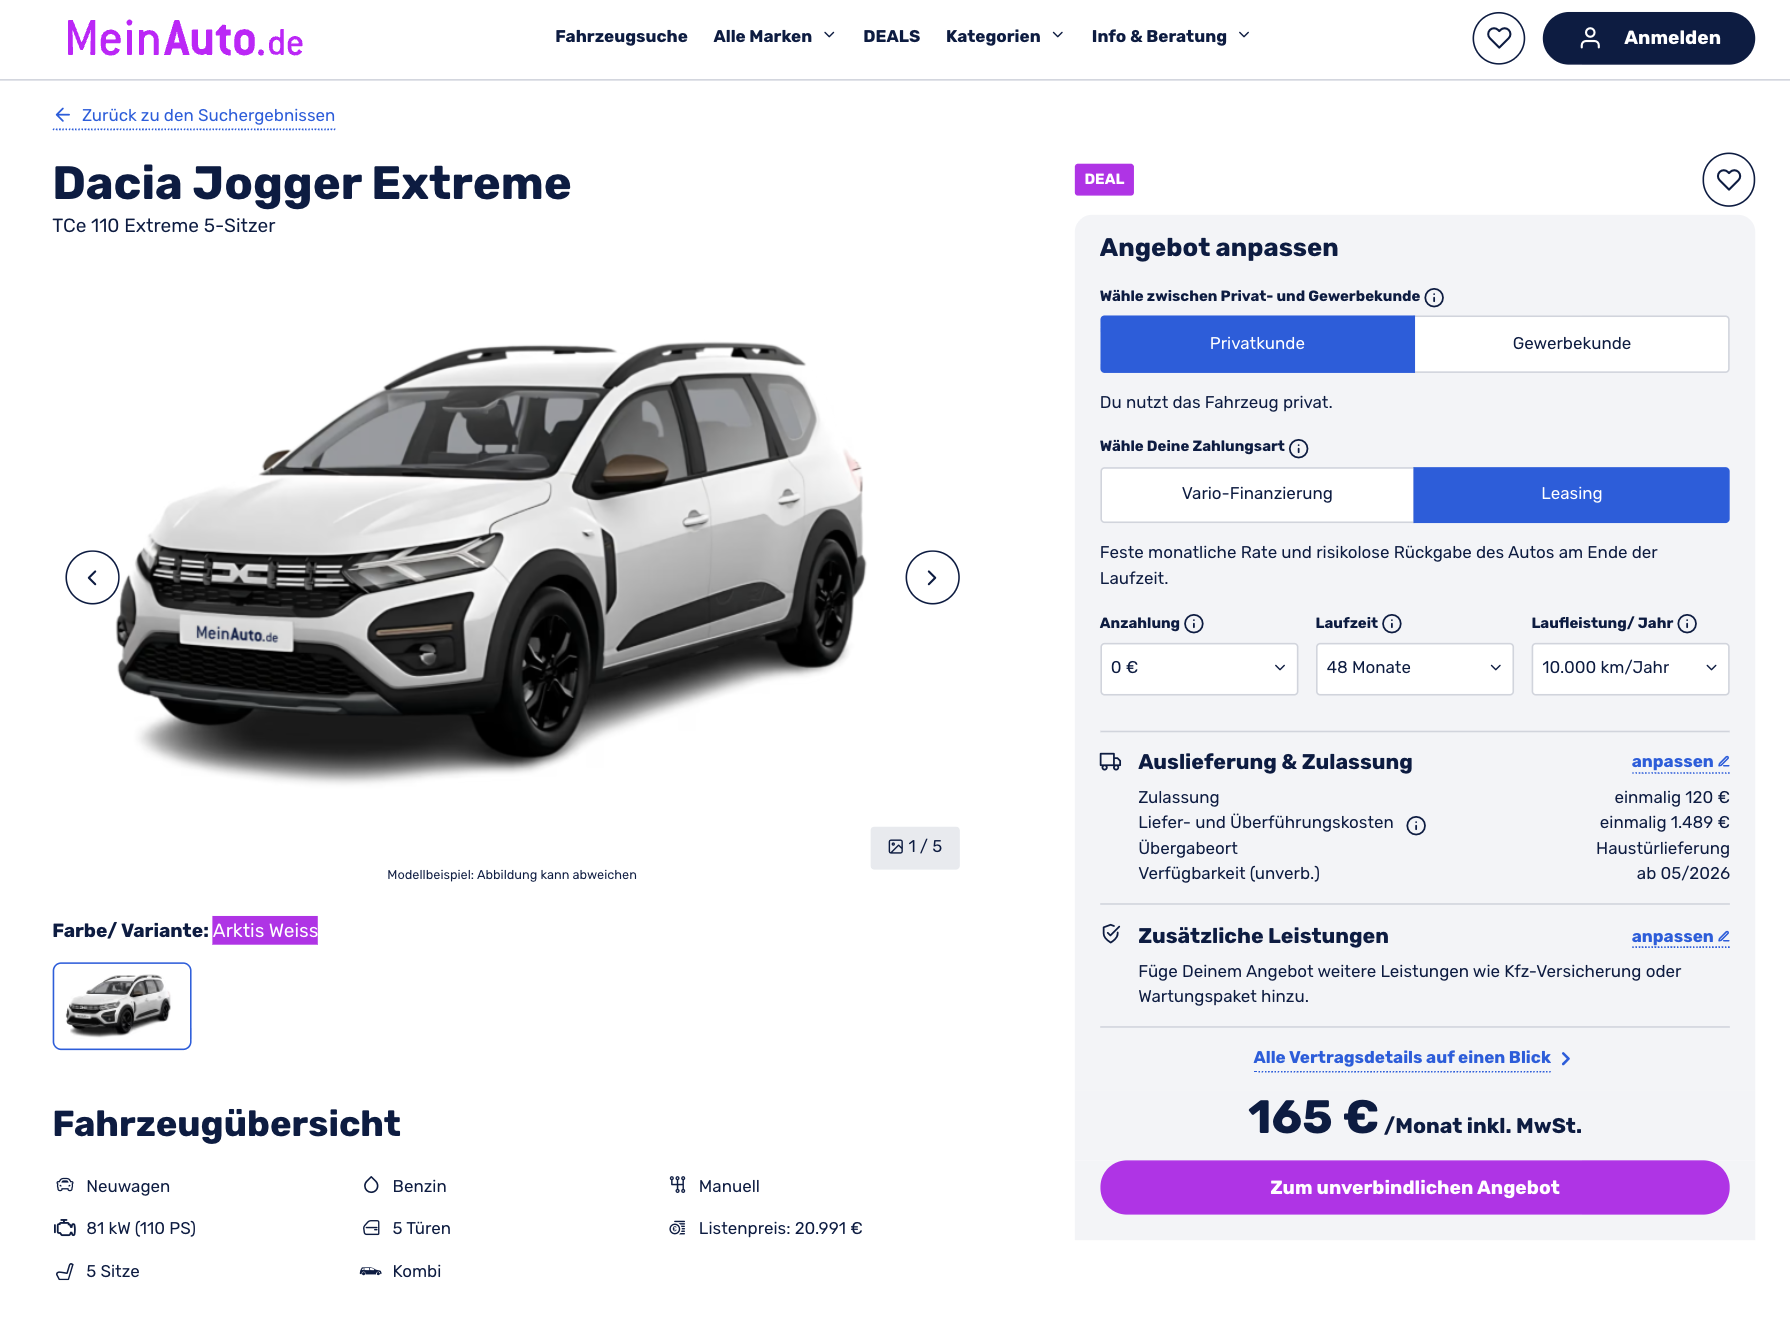Show previous car photo arrow
Viewport: 1790px width, 1328px height.
tap(92, 578)
